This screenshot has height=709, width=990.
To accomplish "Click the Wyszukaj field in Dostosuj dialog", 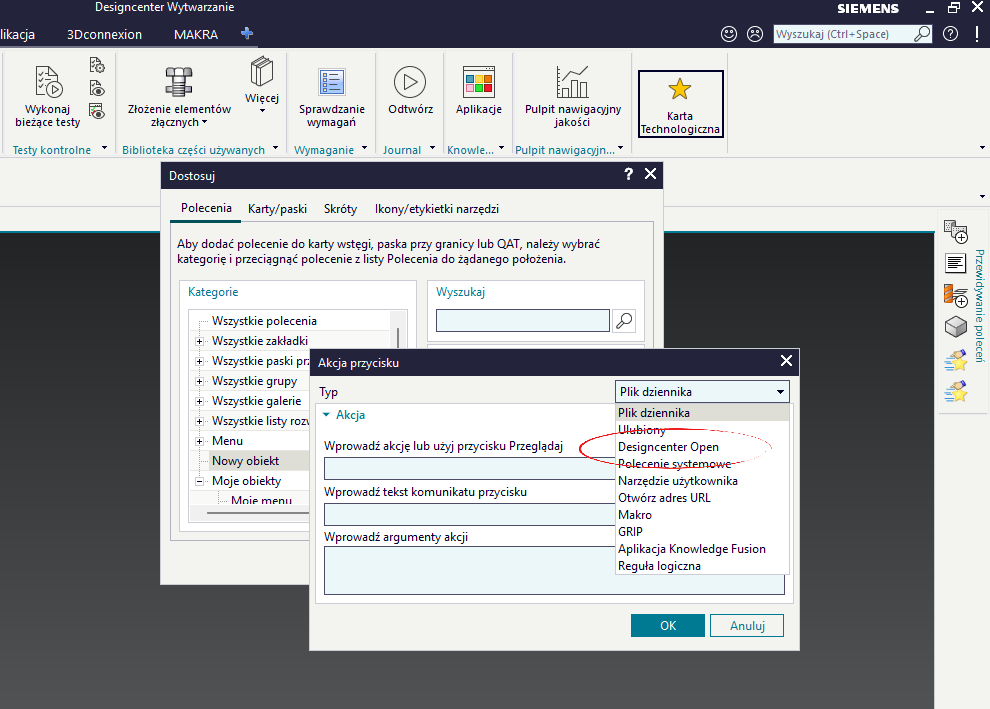I will pos(523,321).
